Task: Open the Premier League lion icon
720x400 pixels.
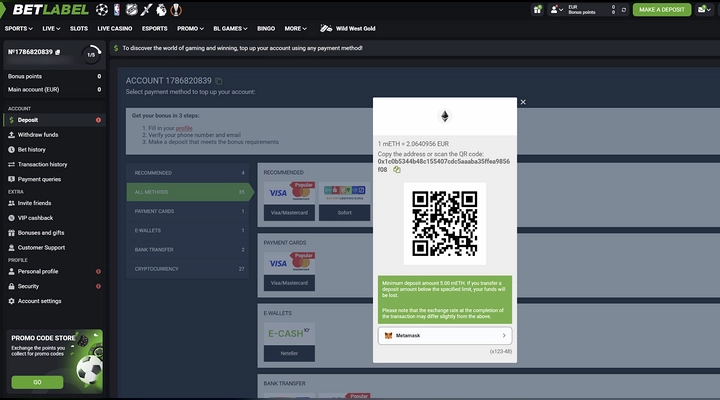Action: coord(161,10)
